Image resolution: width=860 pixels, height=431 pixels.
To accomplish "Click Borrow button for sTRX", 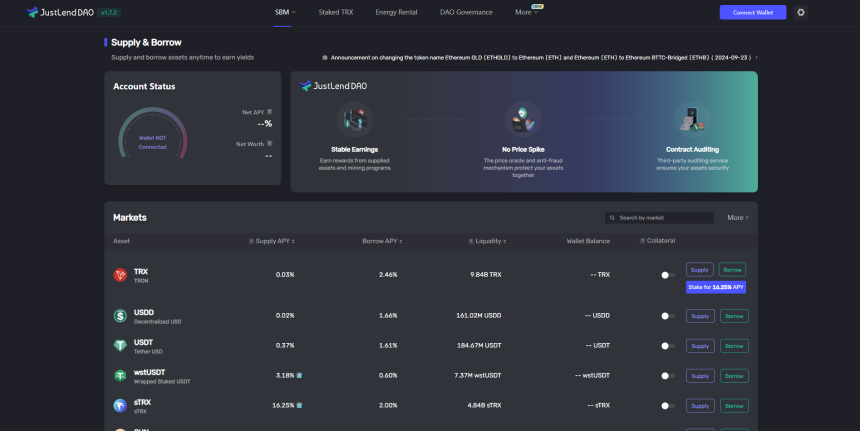I will [734, 406].
